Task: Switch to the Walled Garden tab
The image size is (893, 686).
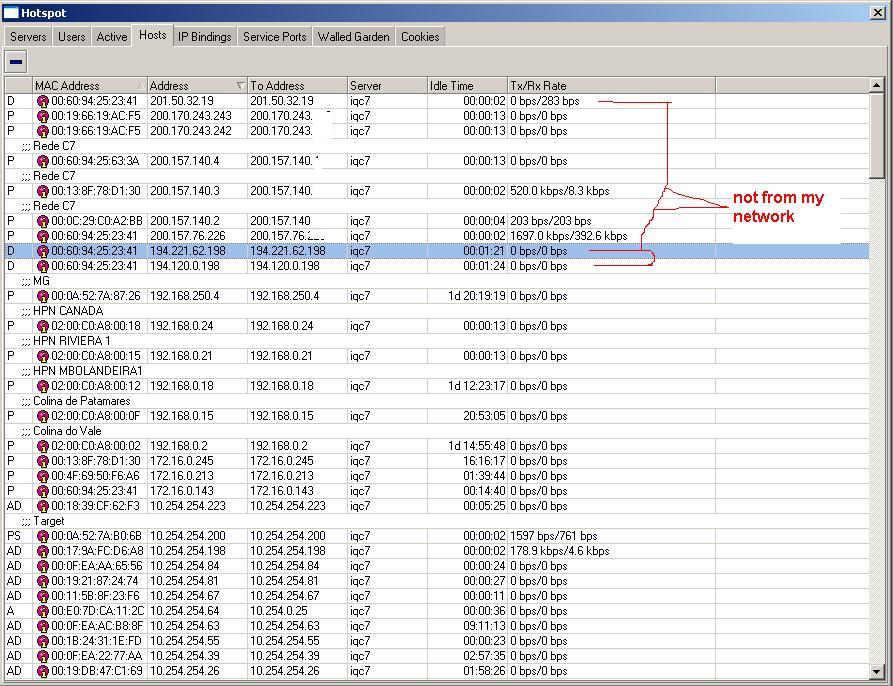Action: pos(354,37)
